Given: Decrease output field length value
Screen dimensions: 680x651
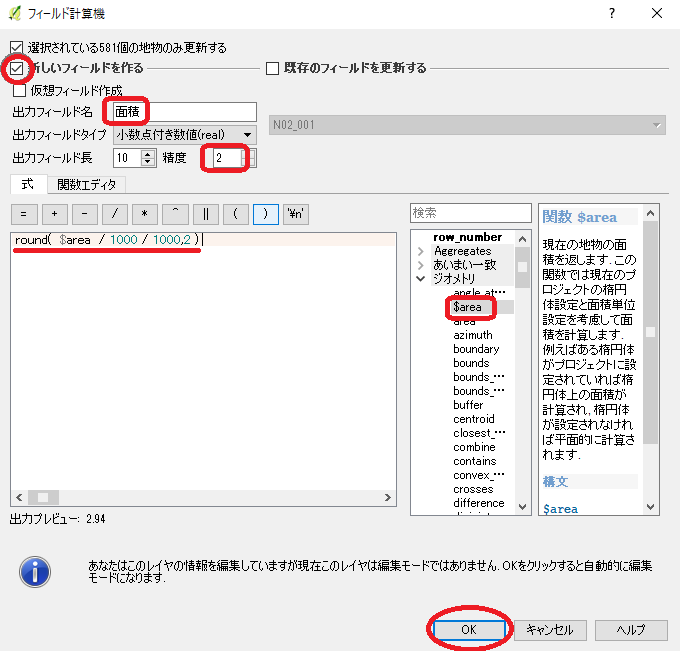Looking at the screenshot, I should [x=148, y=162].
